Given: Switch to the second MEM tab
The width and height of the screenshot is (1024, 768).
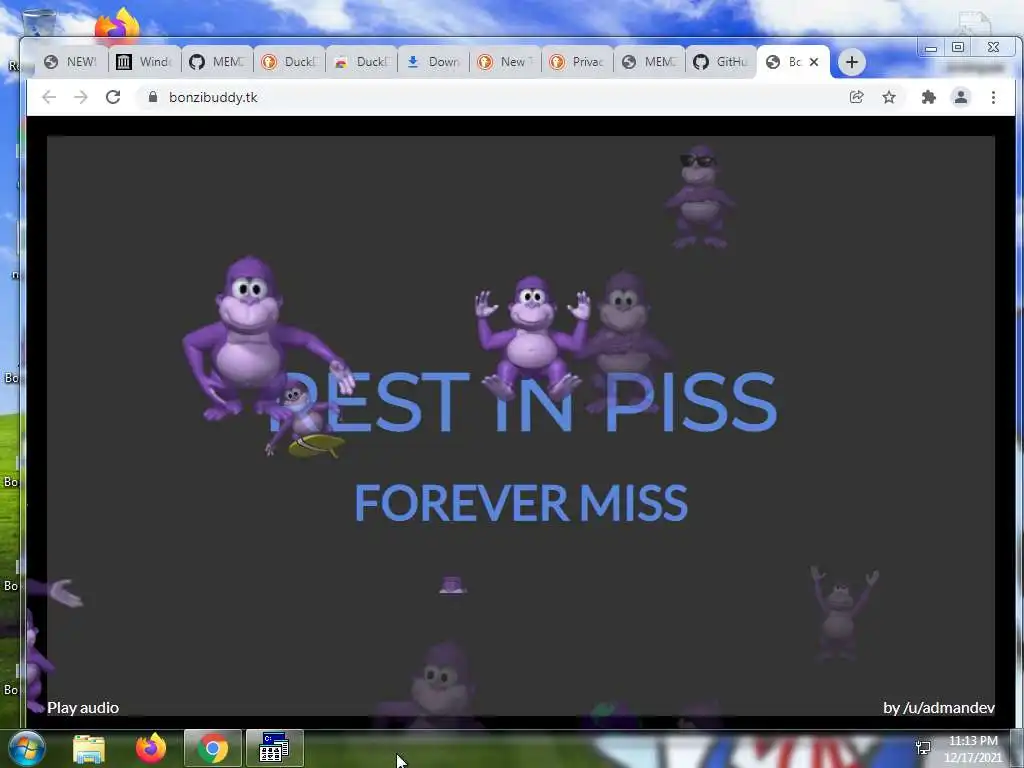Looking at the screenshot, I should (649, 62).
